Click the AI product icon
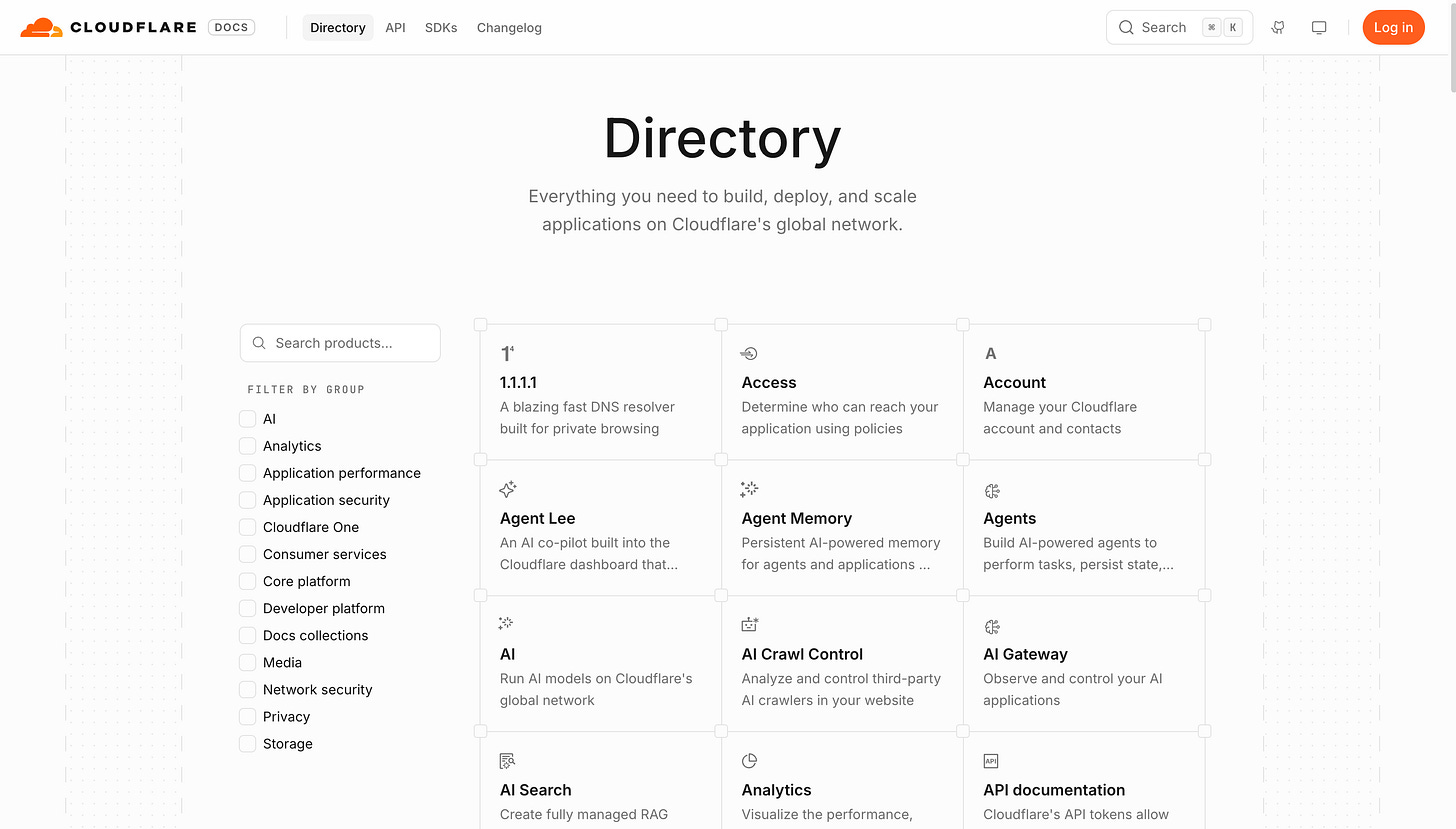Image resolution: width=1456 pixels, height=829 pixels. click(x=506, y=624)
